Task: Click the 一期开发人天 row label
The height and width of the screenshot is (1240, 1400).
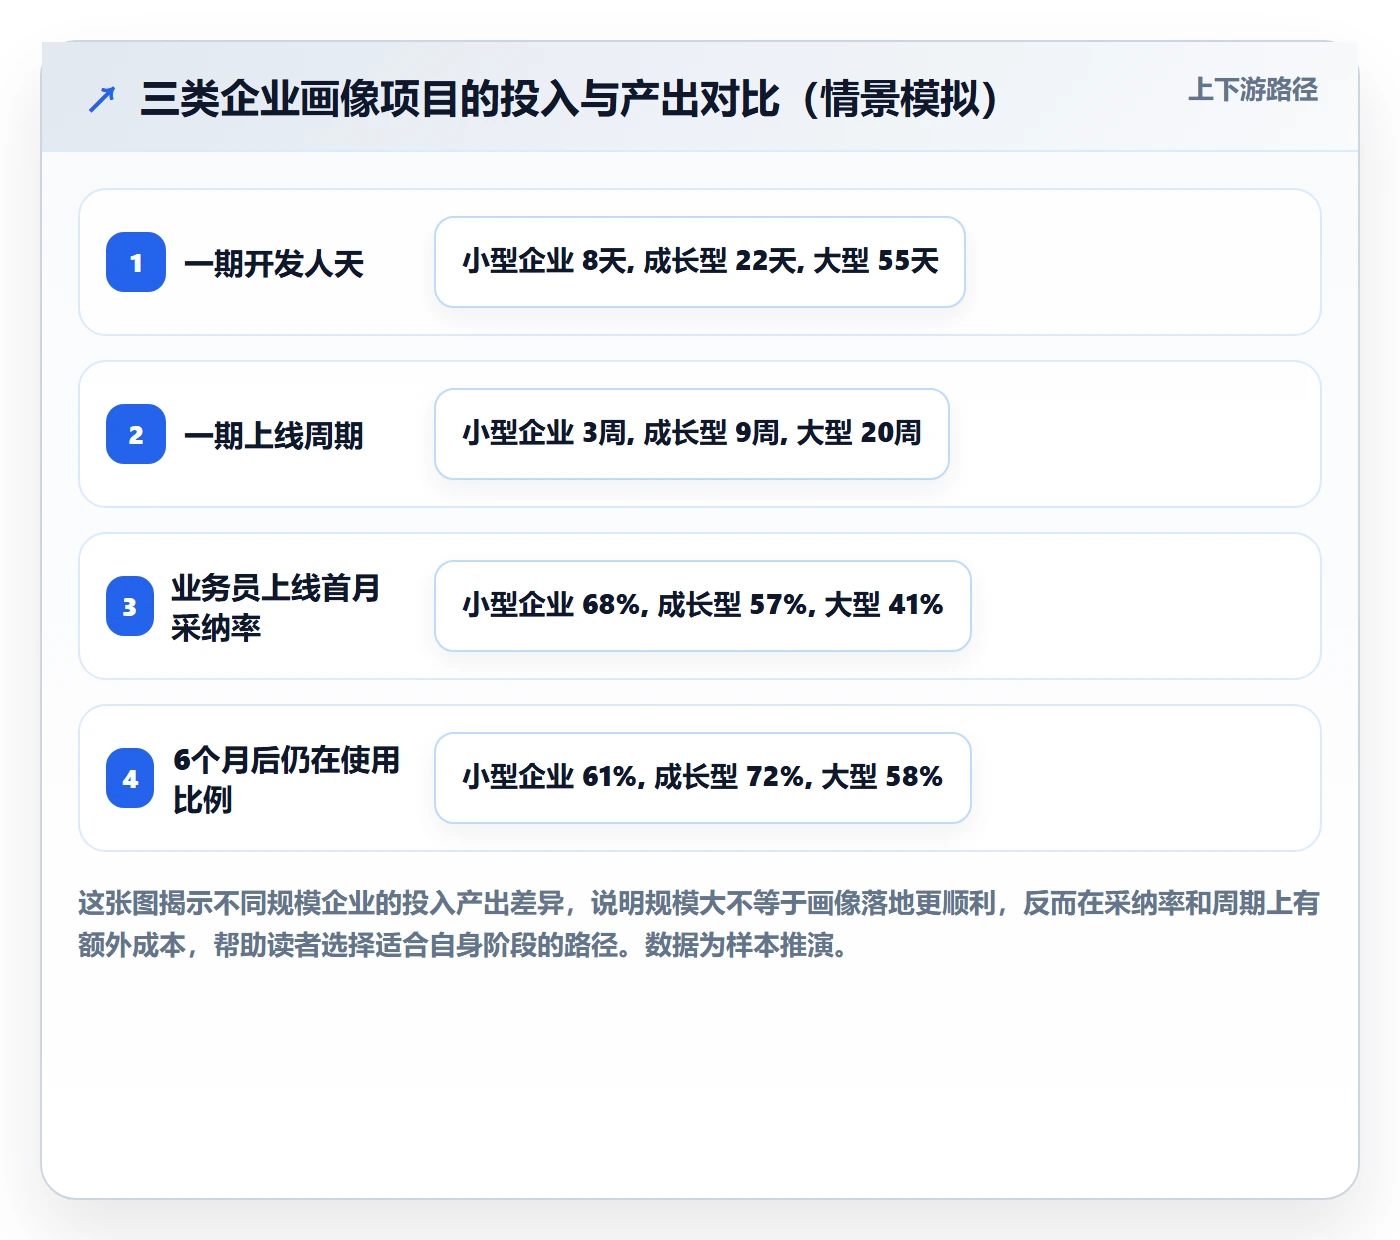Action: (274, 263)
